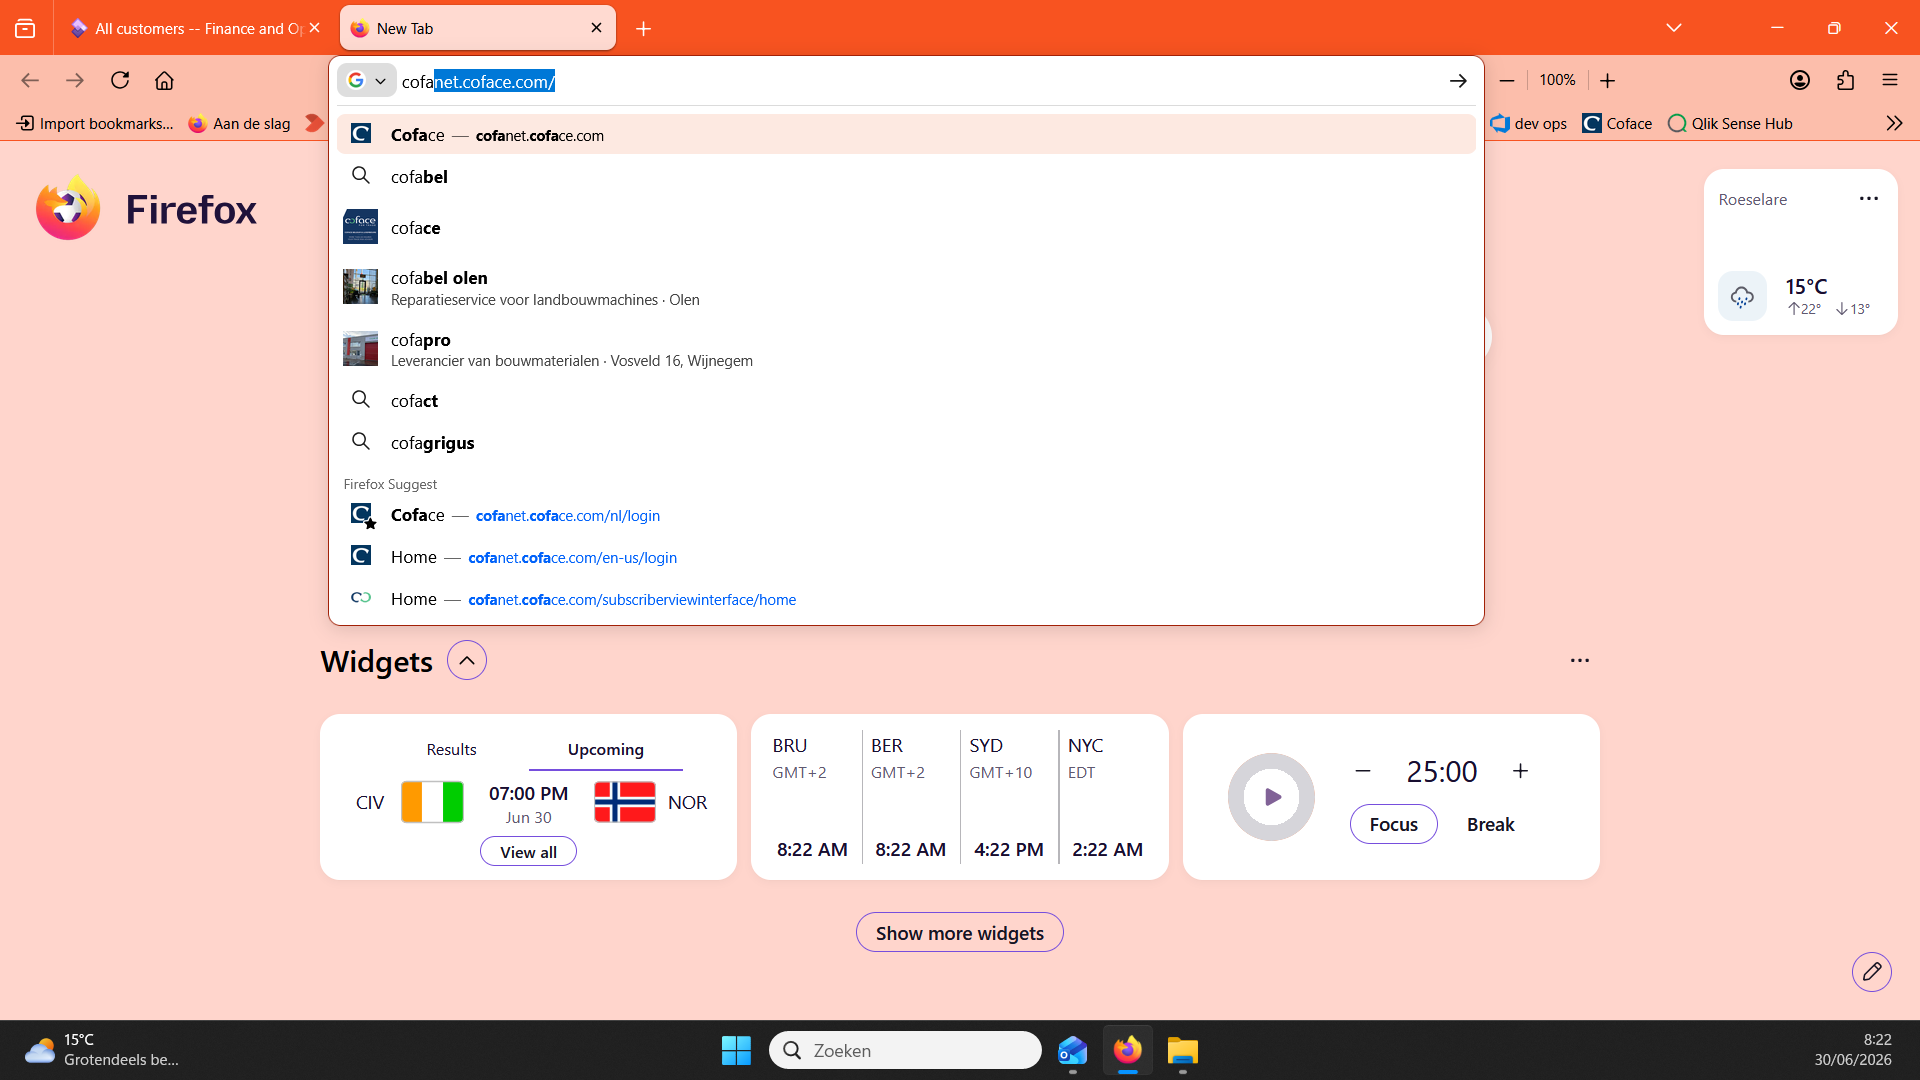The width and height of the screenshot is (1920, 1080).
Task: Switch to All customers Finance tab
Action: 194,28
